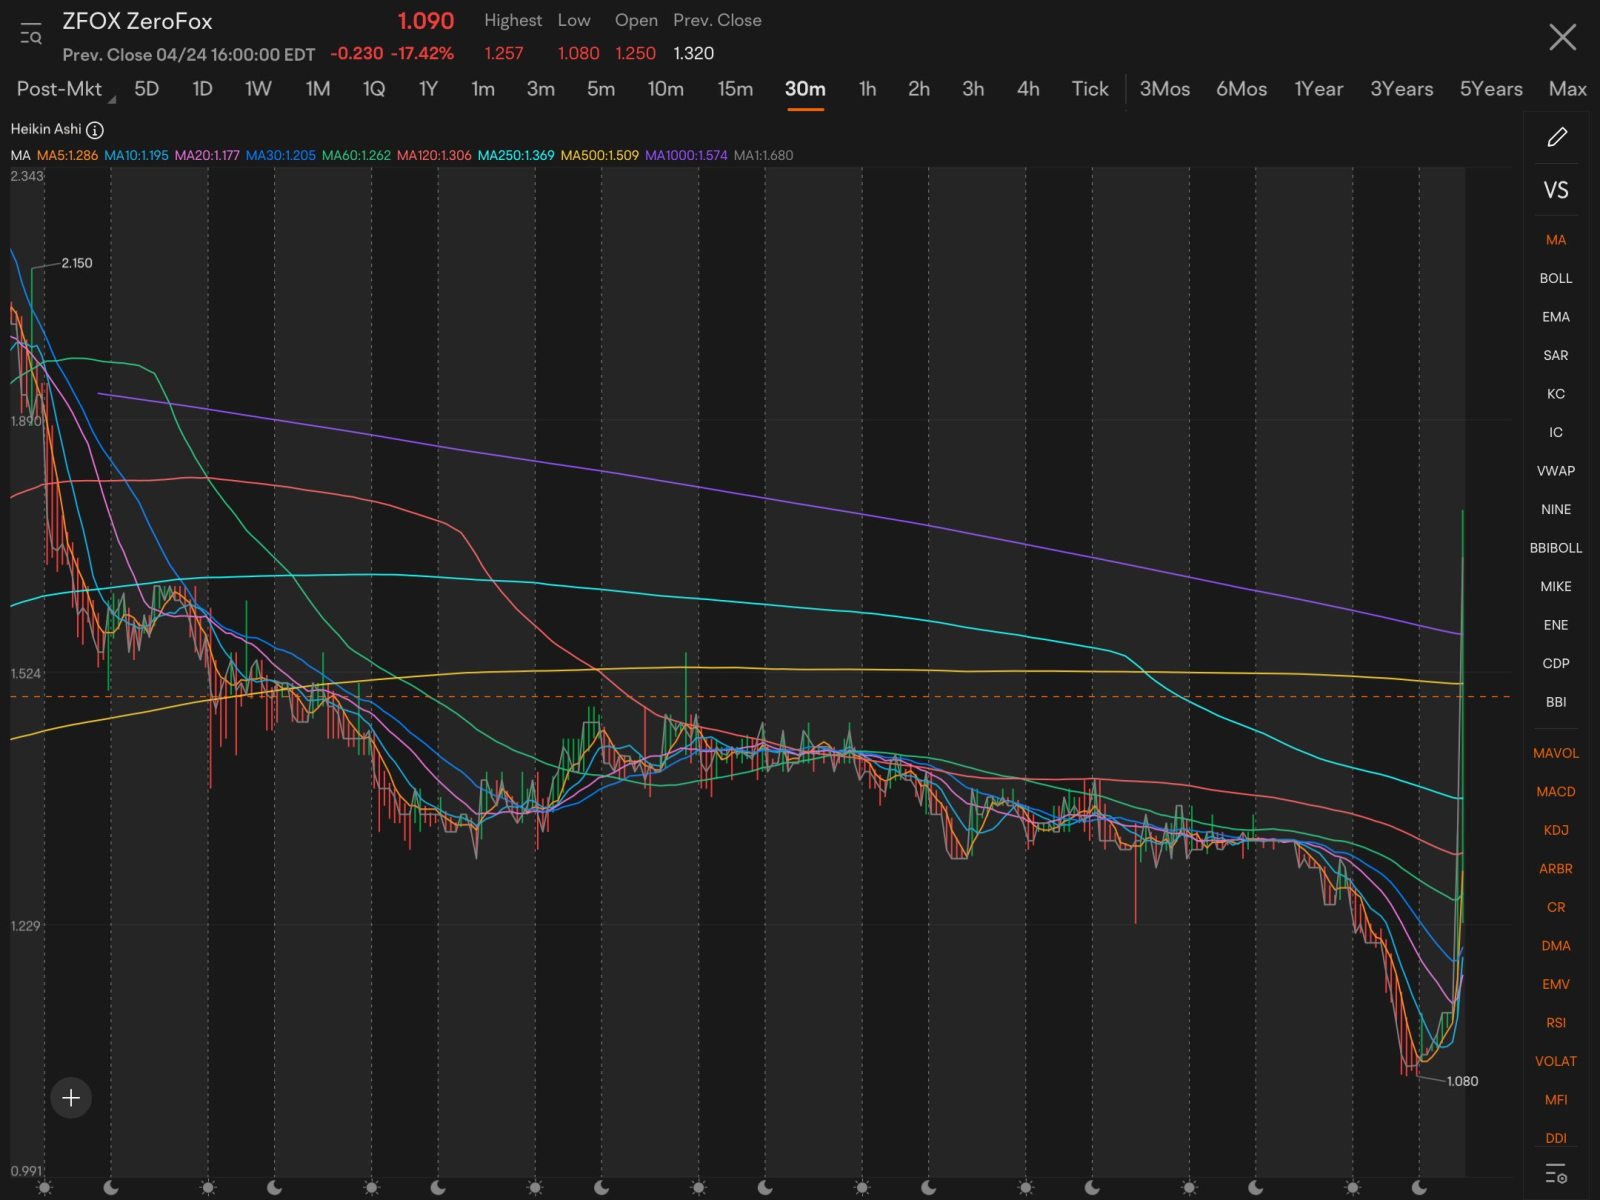Open indicator settings icon at bottom right
The height and width of the screenshot is (1200, 1600).
[1556, 1174]
